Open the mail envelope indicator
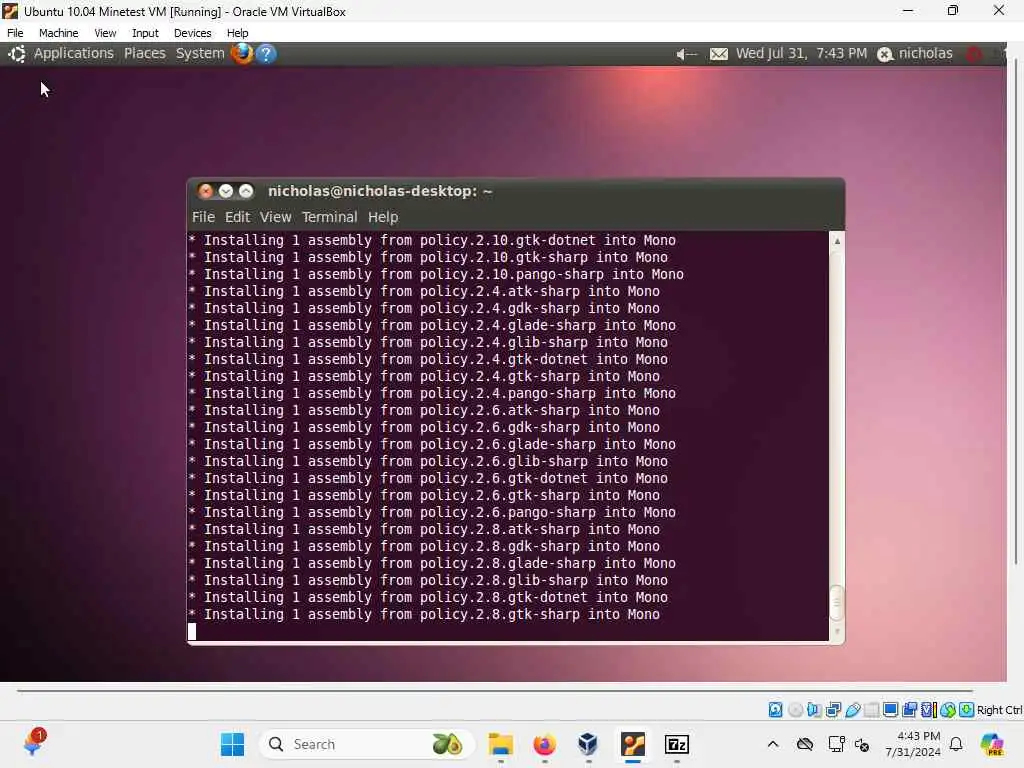The height and width of the screenshot is (768, 1024). click(718, 54)
